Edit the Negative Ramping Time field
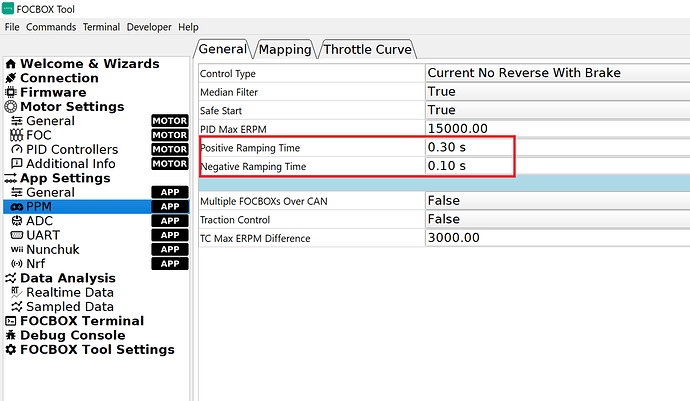The image size is (690, 401). click(x=558, y=166)
